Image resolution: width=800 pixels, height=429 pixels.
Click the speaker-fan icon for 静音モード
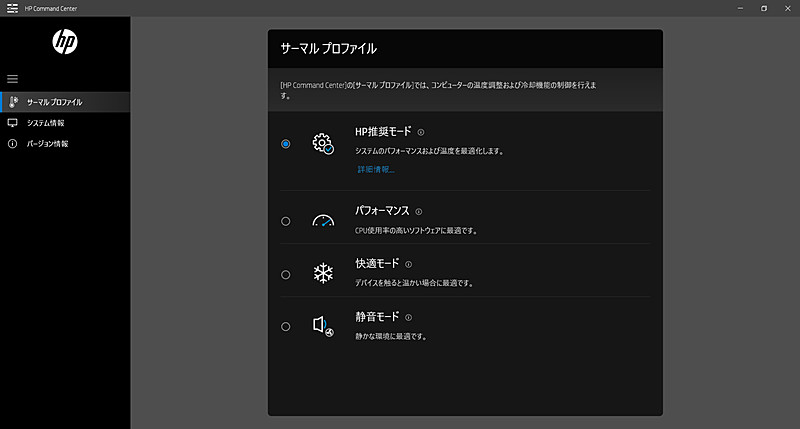coord(323,326)
